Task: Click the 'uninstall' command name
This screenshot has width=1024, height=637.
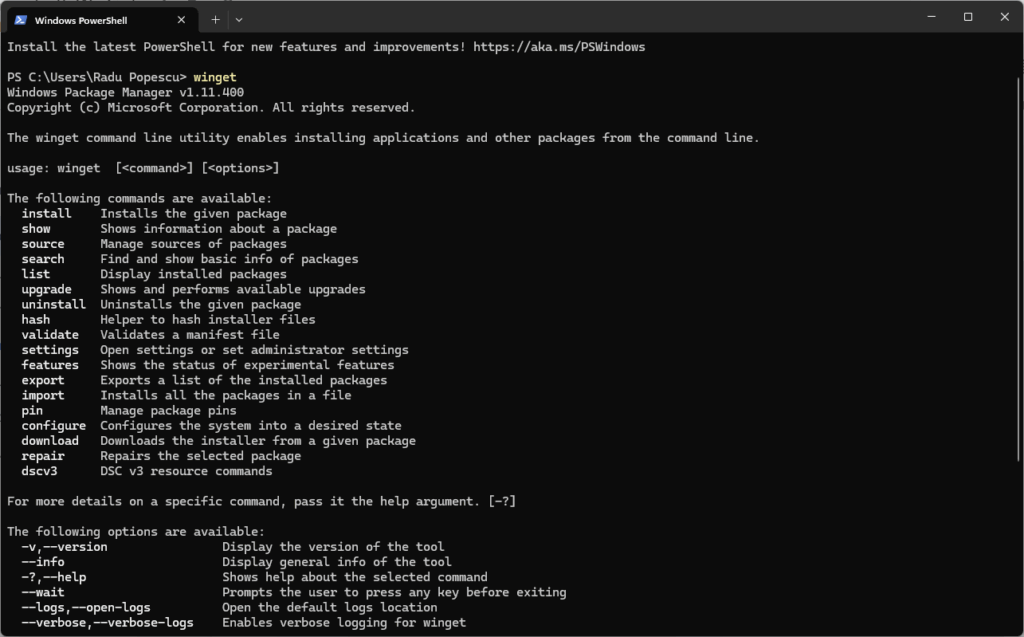Action: click(53, 304)
